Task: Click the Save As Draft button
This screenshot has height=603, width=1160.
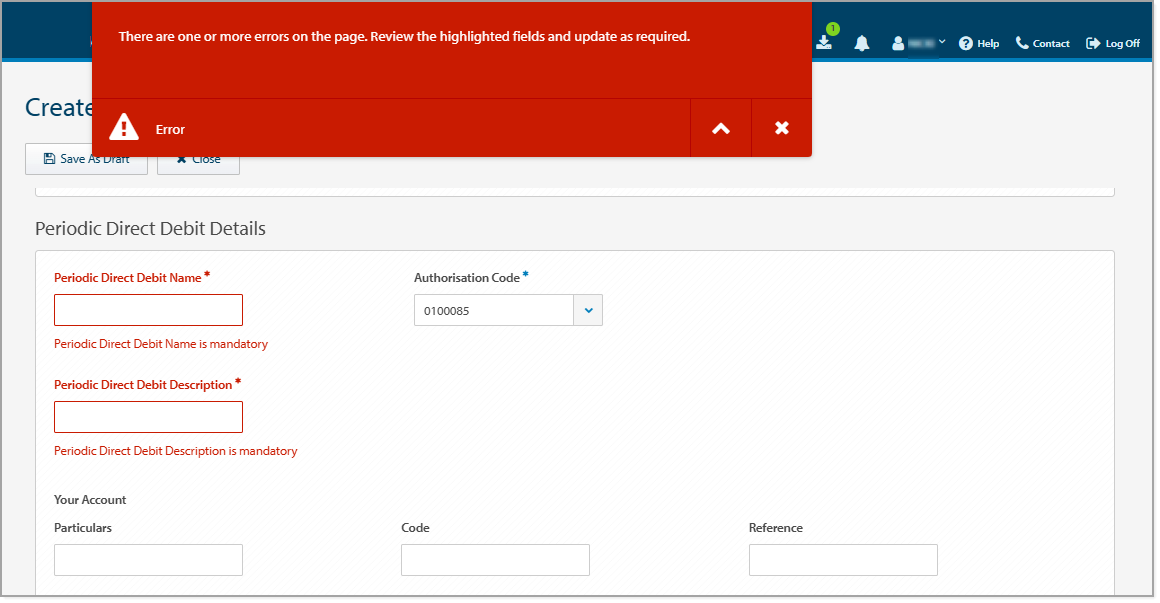Action: point(86,158)
